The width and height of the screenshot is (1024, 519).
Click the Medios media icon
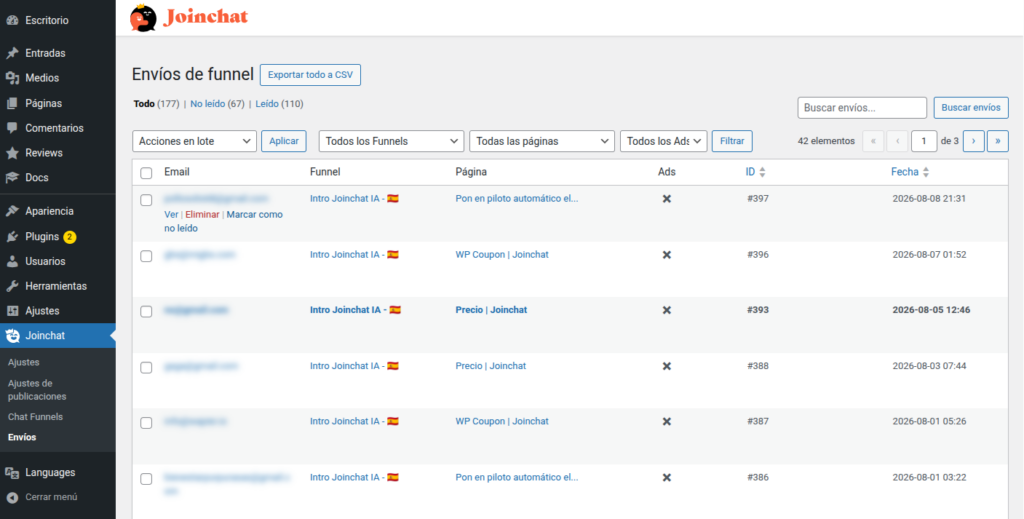pos(12,78)
